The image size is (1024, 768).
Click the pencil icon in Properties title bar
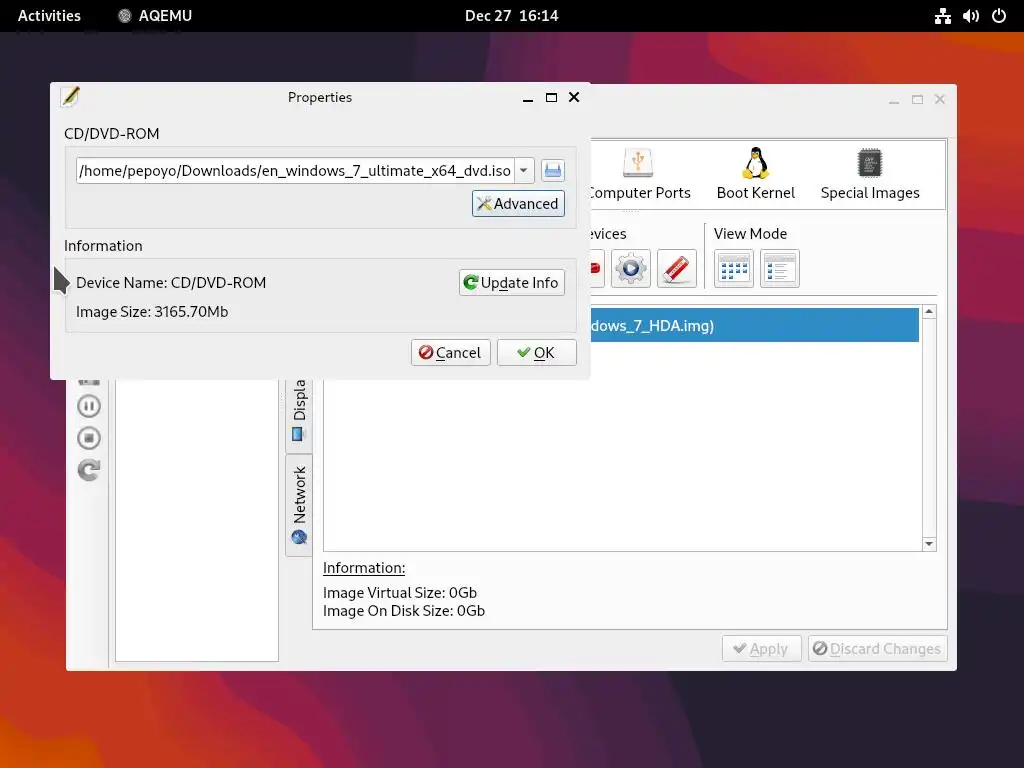[71, 97]
